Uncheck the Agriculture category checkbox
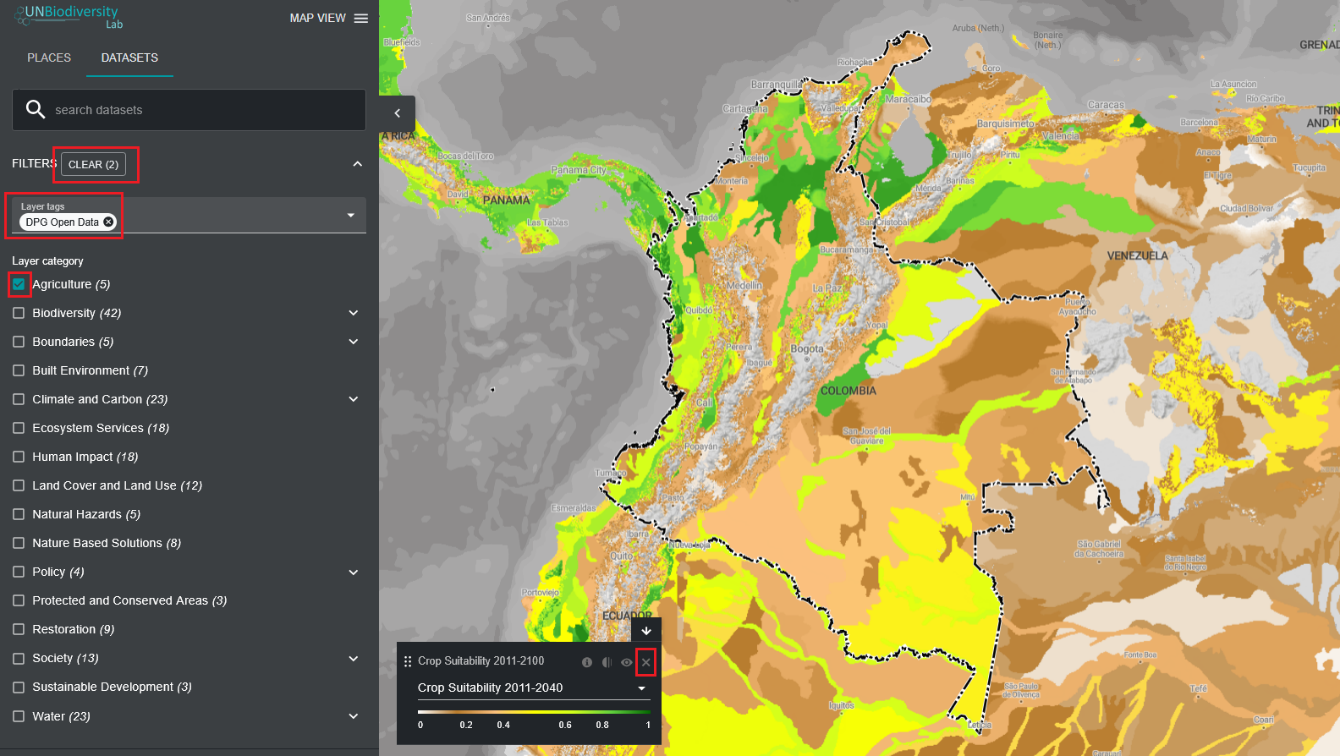 tap(19, 285)
